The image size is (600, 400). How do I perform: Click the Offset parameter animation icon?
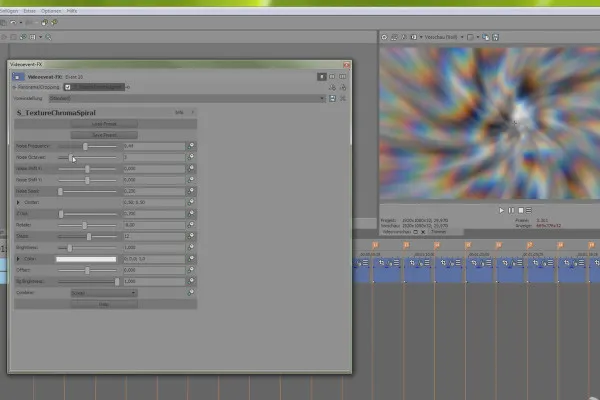[x=191, y=270]
